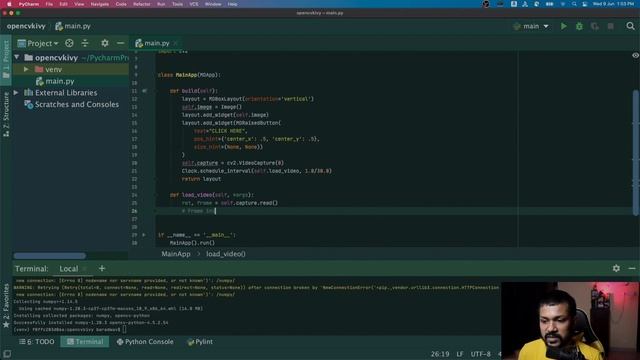Add a new terminal session with plus
The width and height of the screenshot is (640, 360).
click(x=102, y=269)
